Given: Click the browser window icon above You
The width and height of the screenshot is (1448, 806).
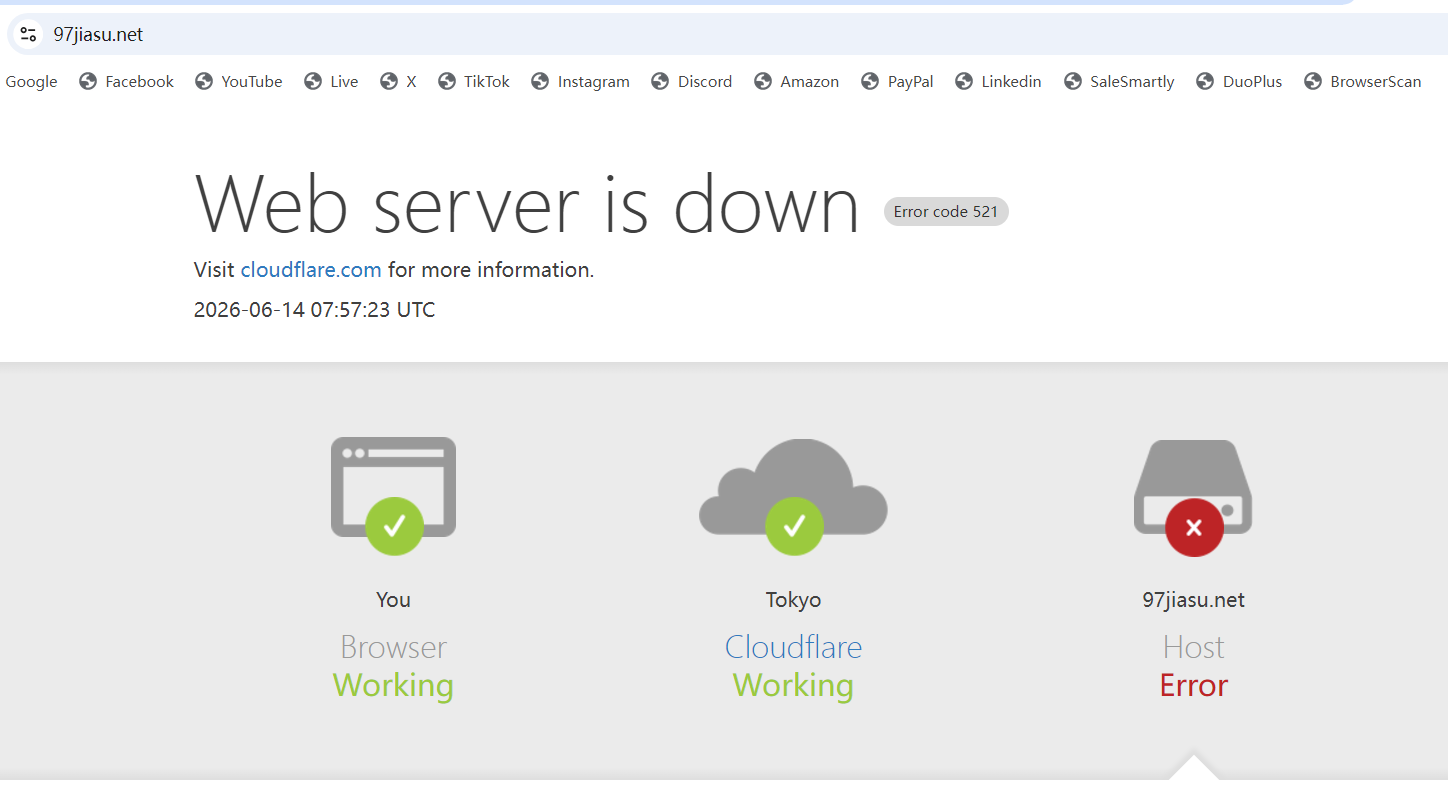Looking at the screenshot, I should pos(393,487).
